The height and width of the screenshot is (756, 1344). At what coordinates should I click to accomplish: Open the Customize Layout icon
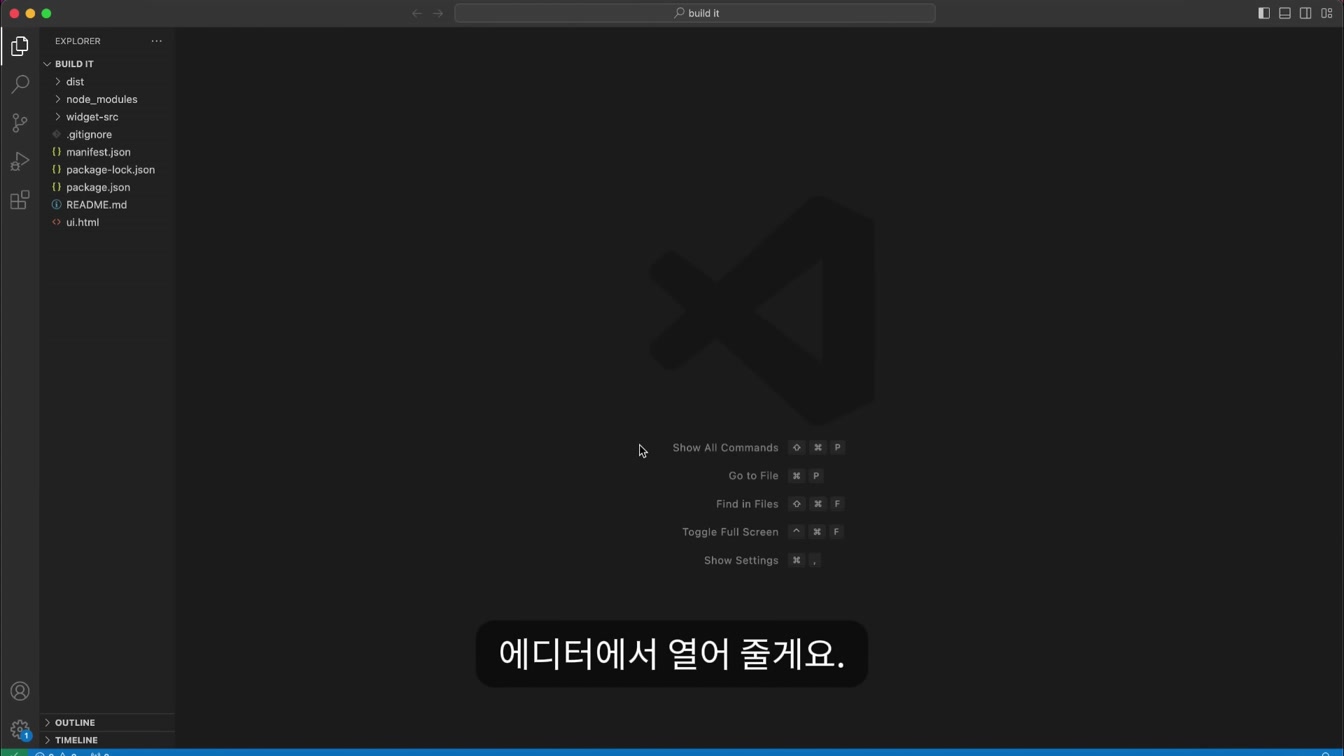(1327, 13)
